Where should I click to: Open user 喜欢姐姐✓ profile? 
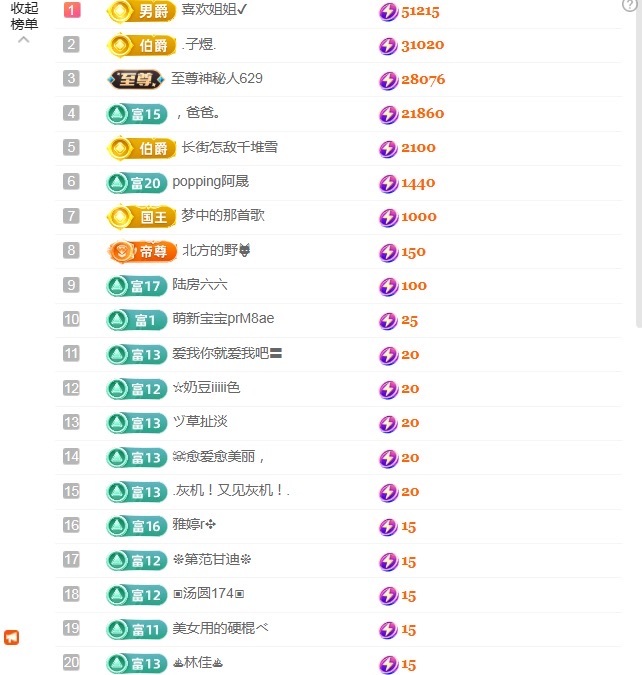(x=214, y=9)
